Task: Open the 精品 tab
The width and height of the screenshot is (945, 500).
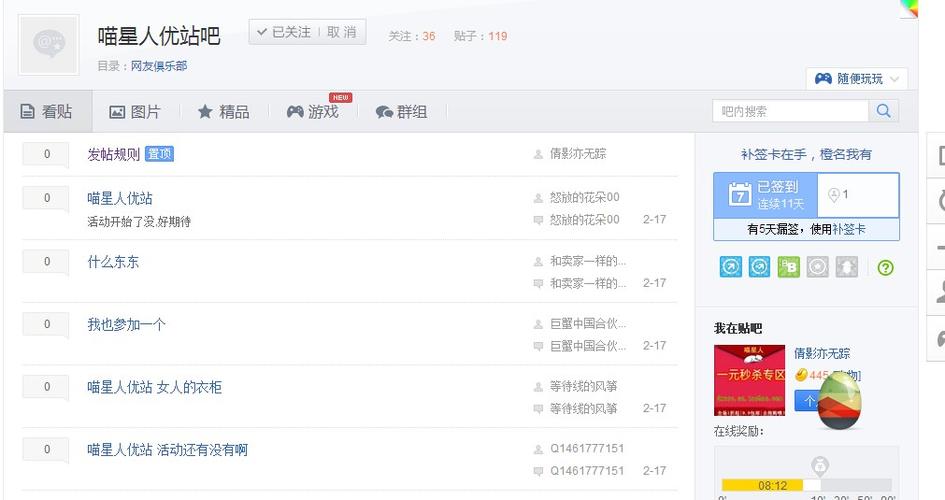Action: [x=224, y=111]
